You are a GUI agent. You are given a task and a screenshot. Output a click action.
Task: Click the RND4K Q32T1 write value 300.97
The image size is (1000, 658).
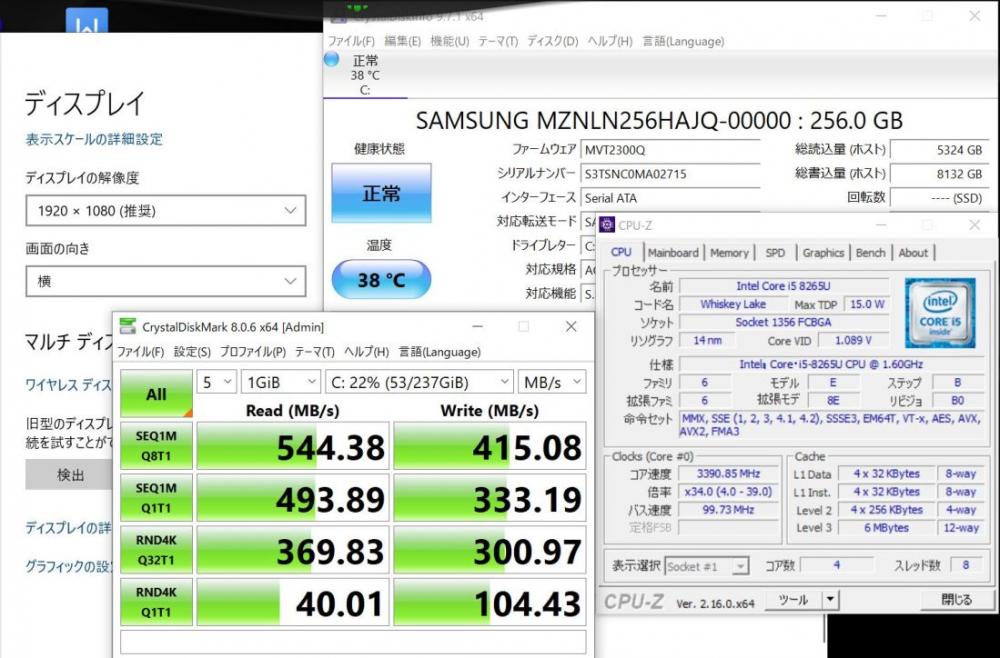pos(490,550)
